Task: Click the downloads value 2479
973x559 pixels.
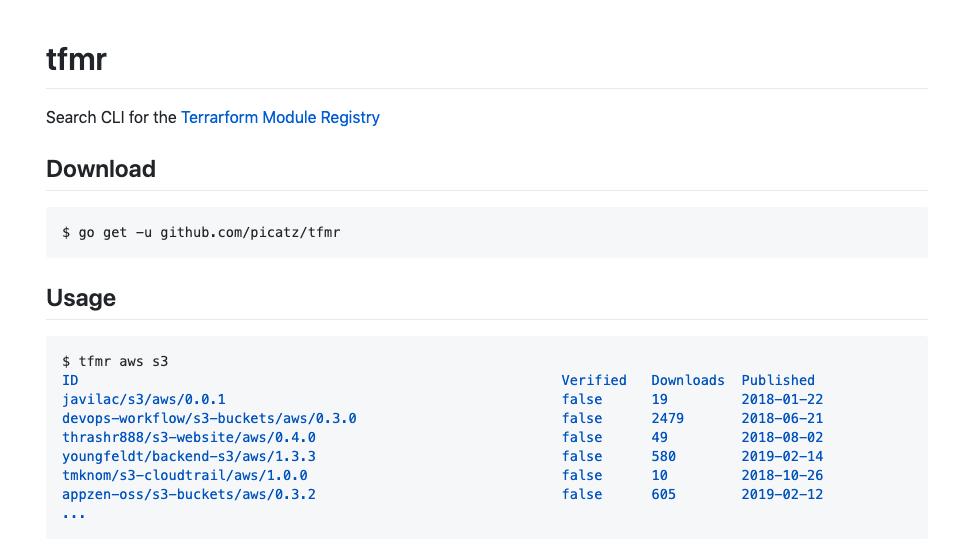Action: (667, 419)
